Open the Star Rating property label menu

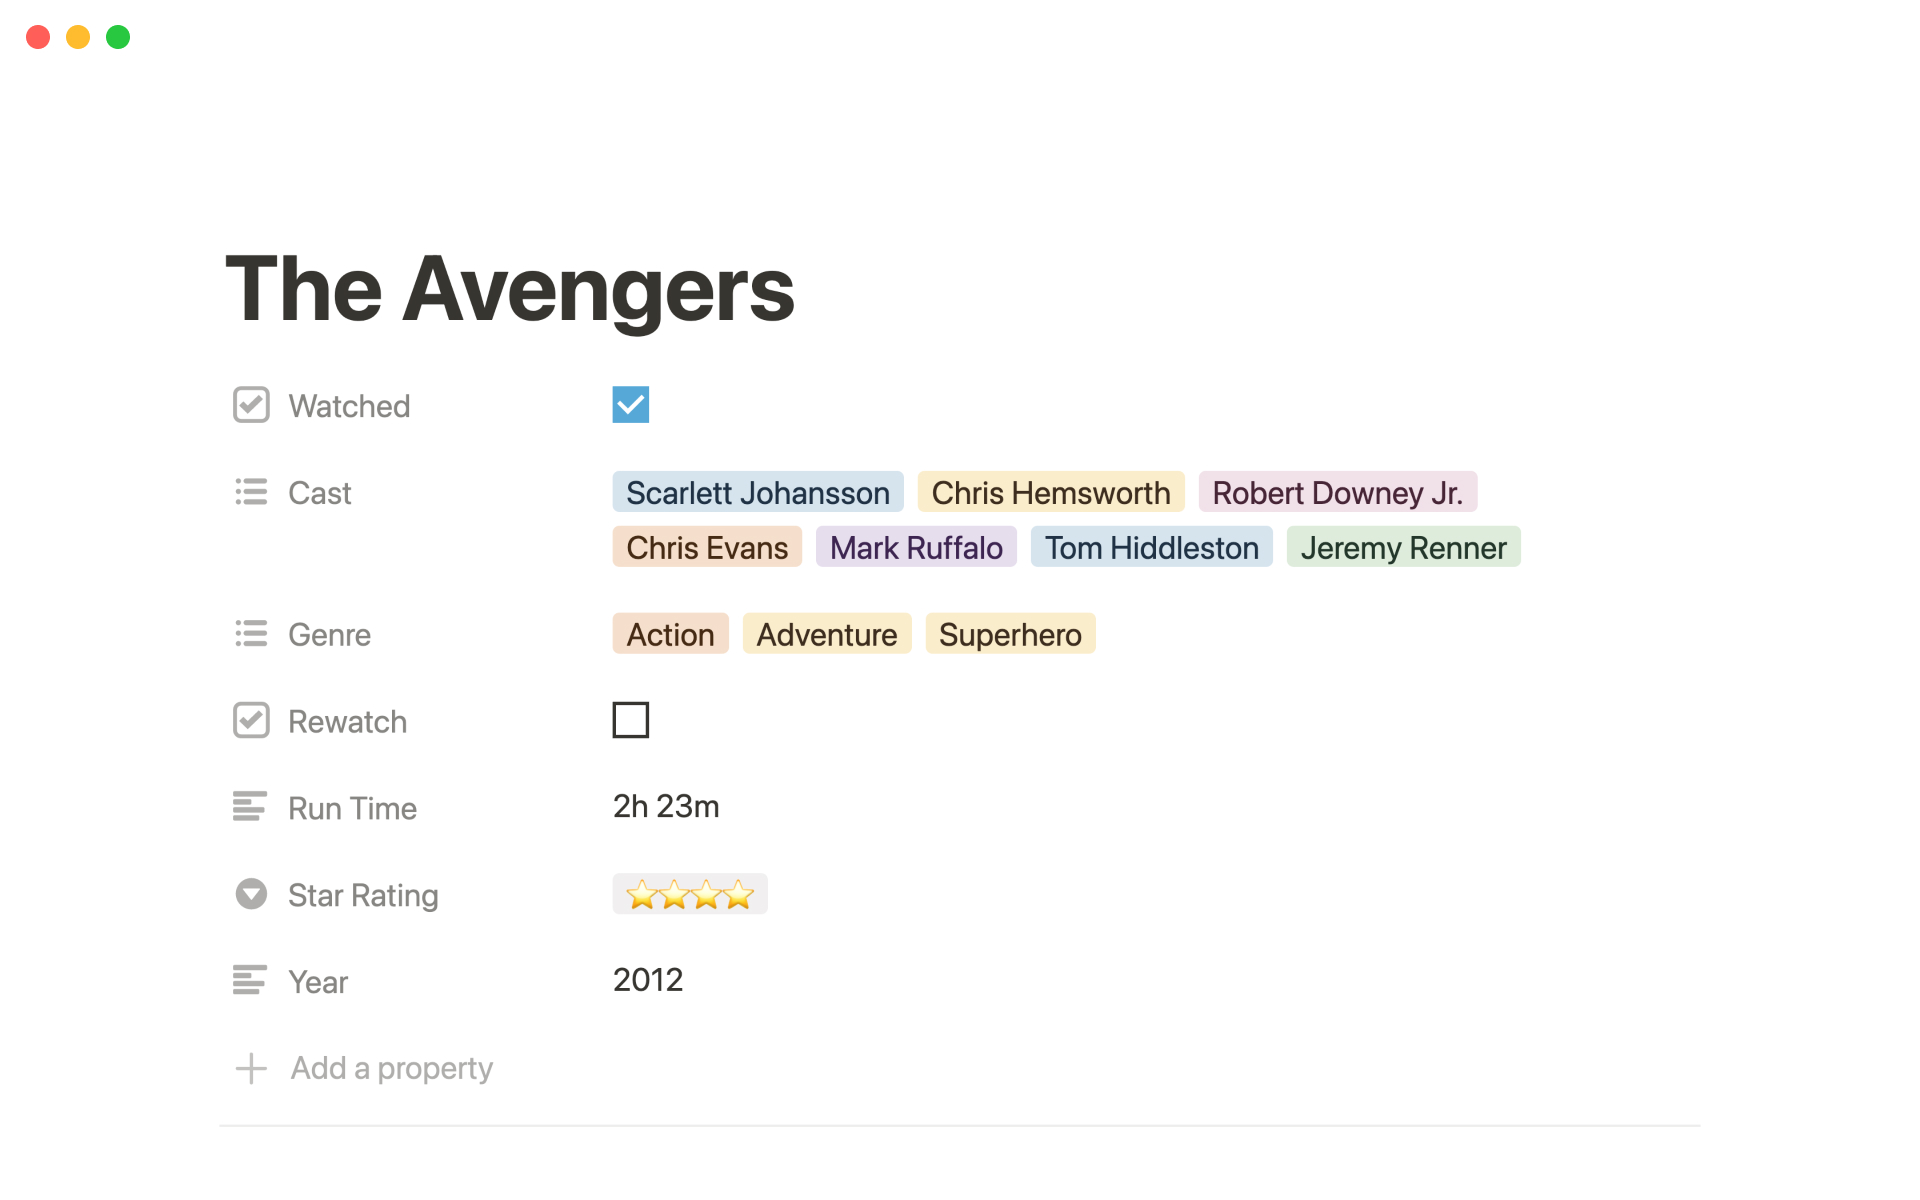coord(363,895)
